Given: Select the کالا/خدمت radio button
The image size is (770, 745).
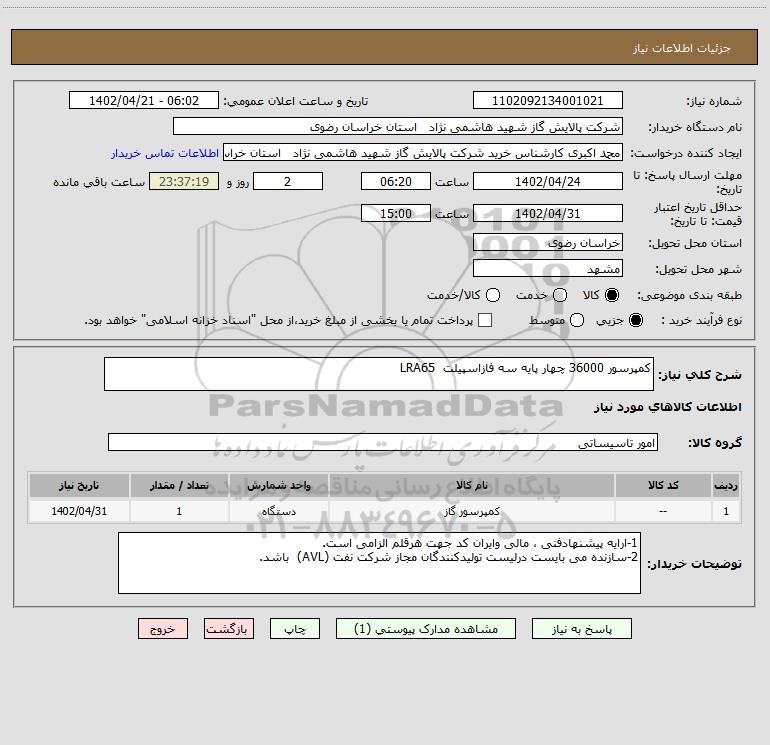Looking at the screenshot, I should tap(493, 295).
